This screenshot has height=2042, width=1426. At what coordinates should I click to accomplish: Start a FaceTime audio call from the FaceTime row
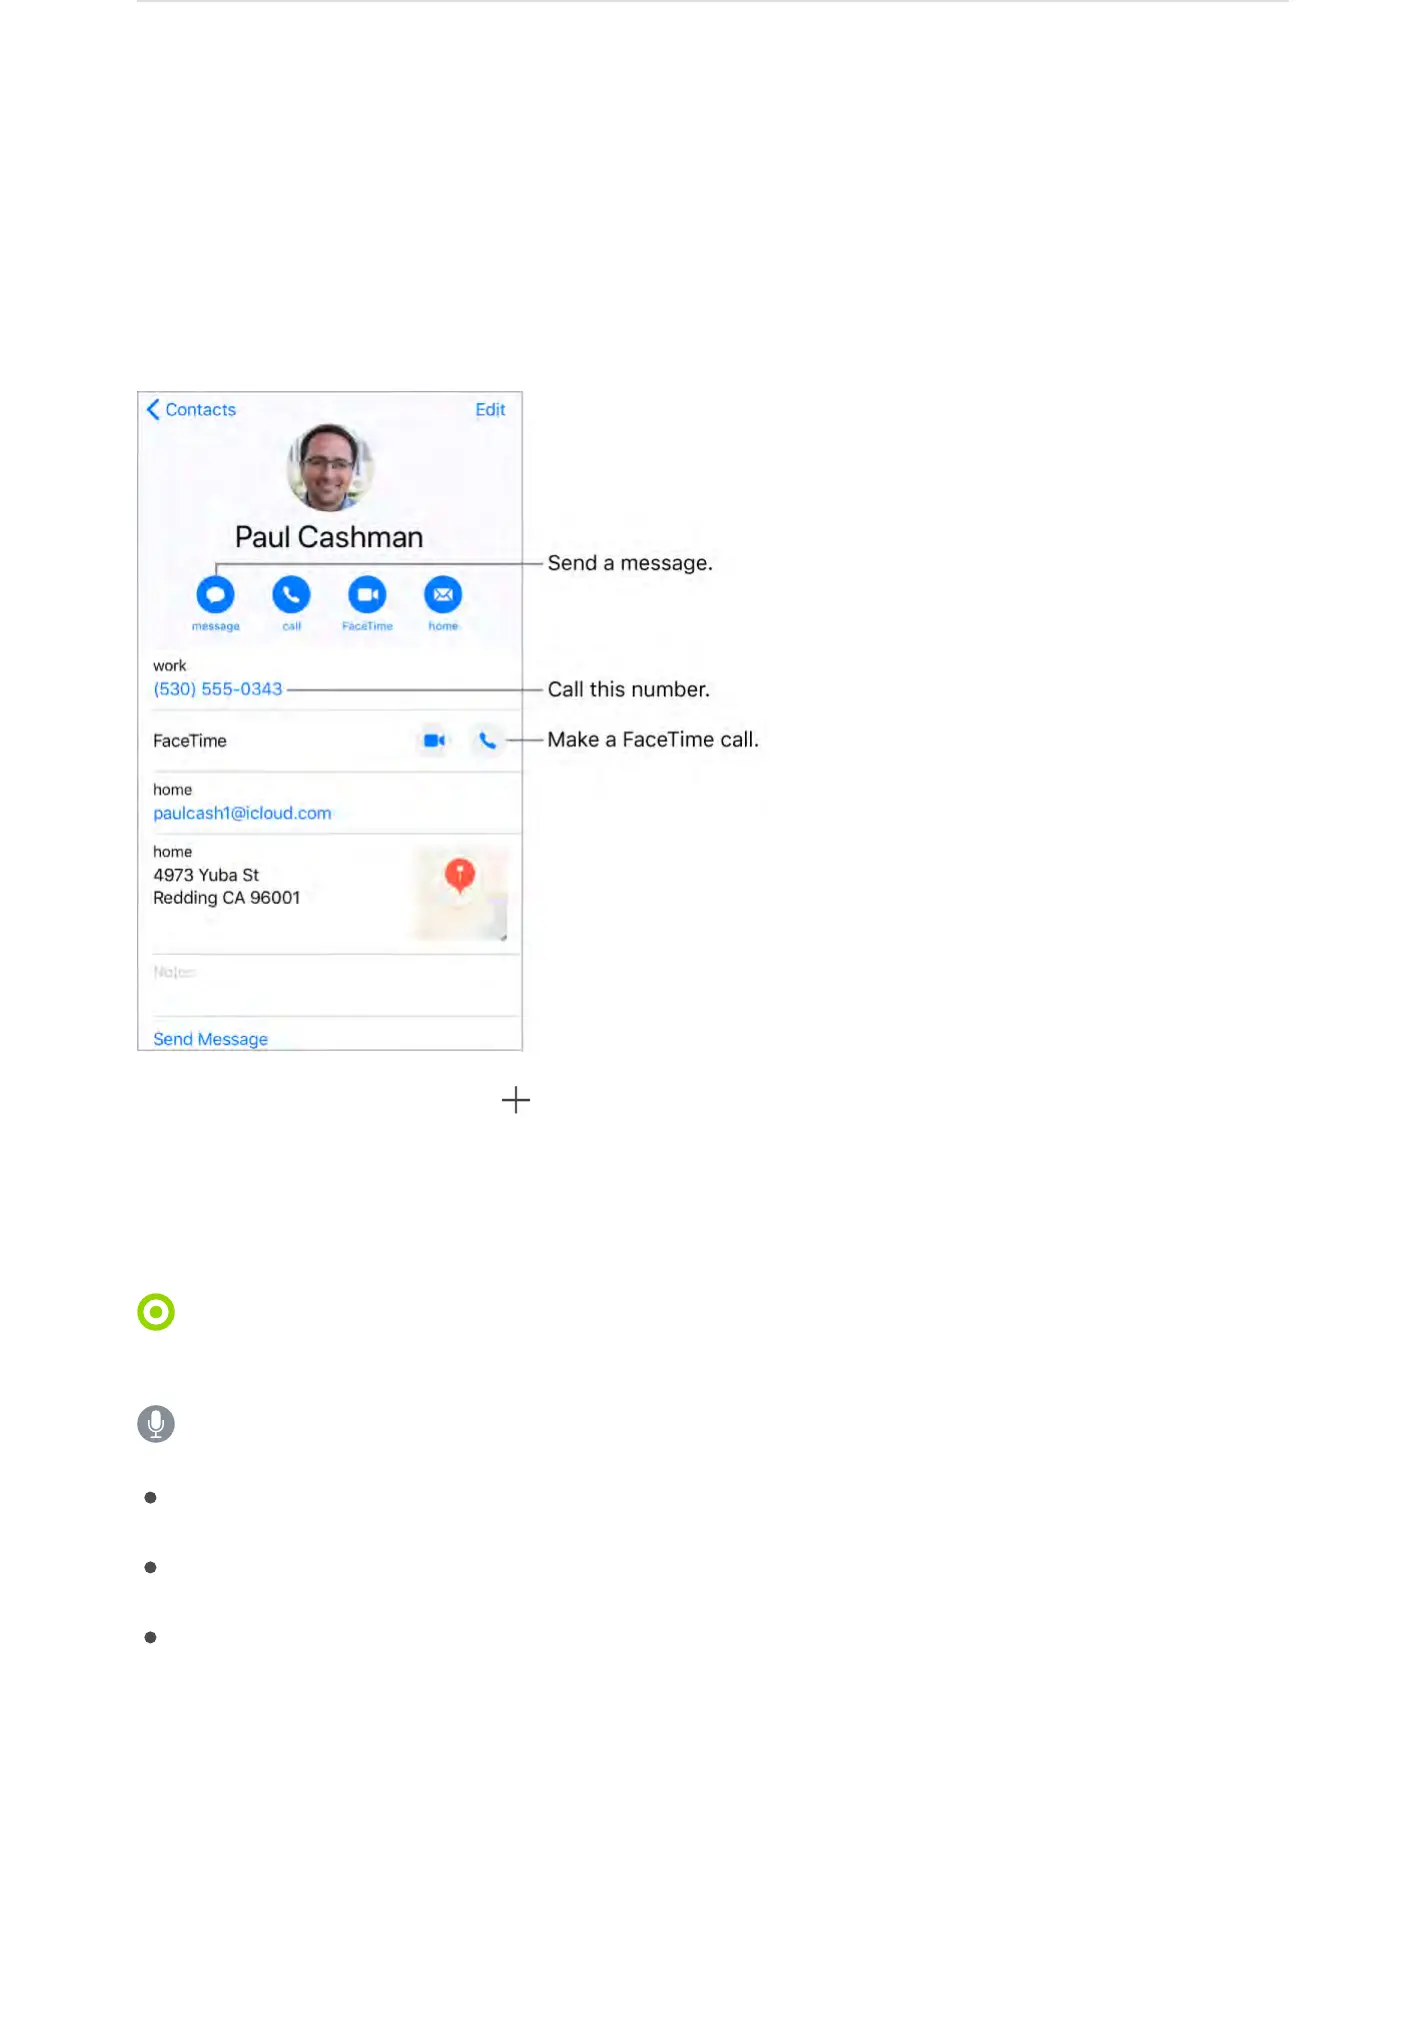(487, 741)
